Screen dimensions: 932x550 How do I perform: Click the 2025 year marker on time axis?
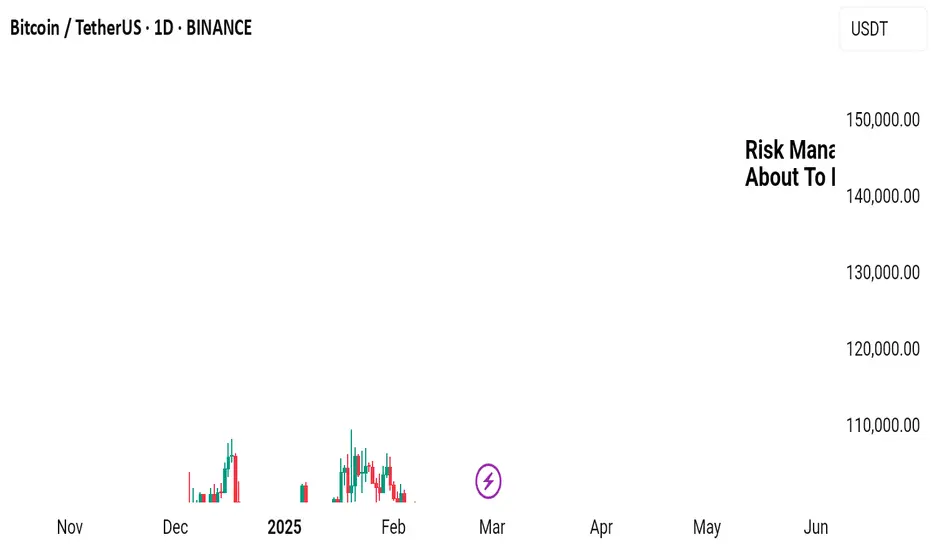click(x=284, y=527)
